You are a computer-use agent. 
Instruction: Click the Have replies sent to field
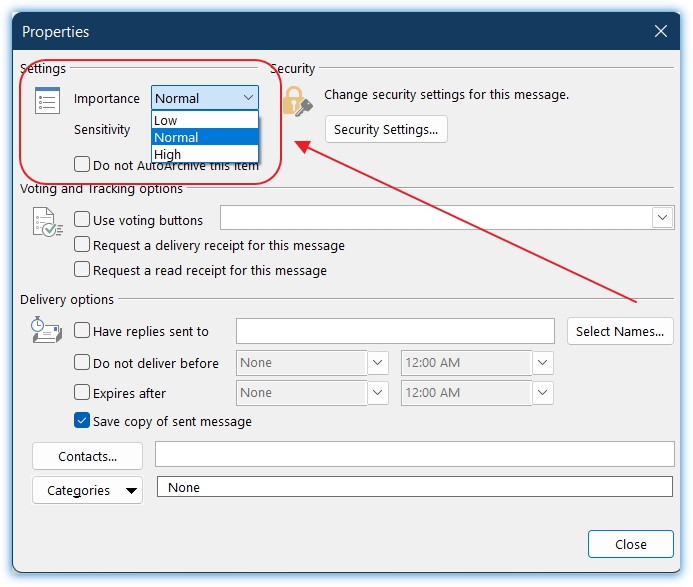click(395, 331)
